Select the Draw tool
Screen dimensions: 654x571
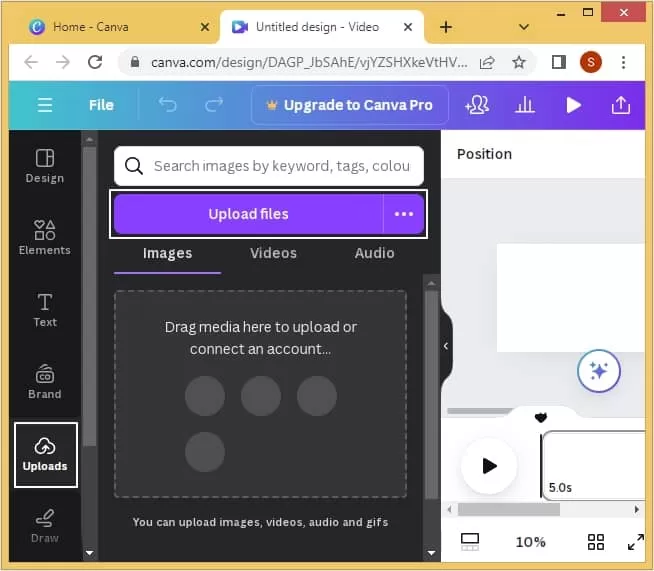point(45,526)
